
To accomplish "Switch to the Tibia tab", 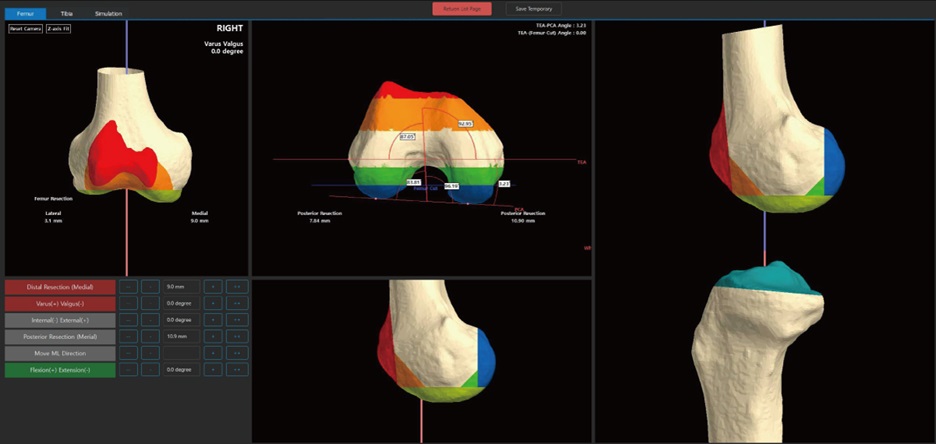I will [66, 13].
